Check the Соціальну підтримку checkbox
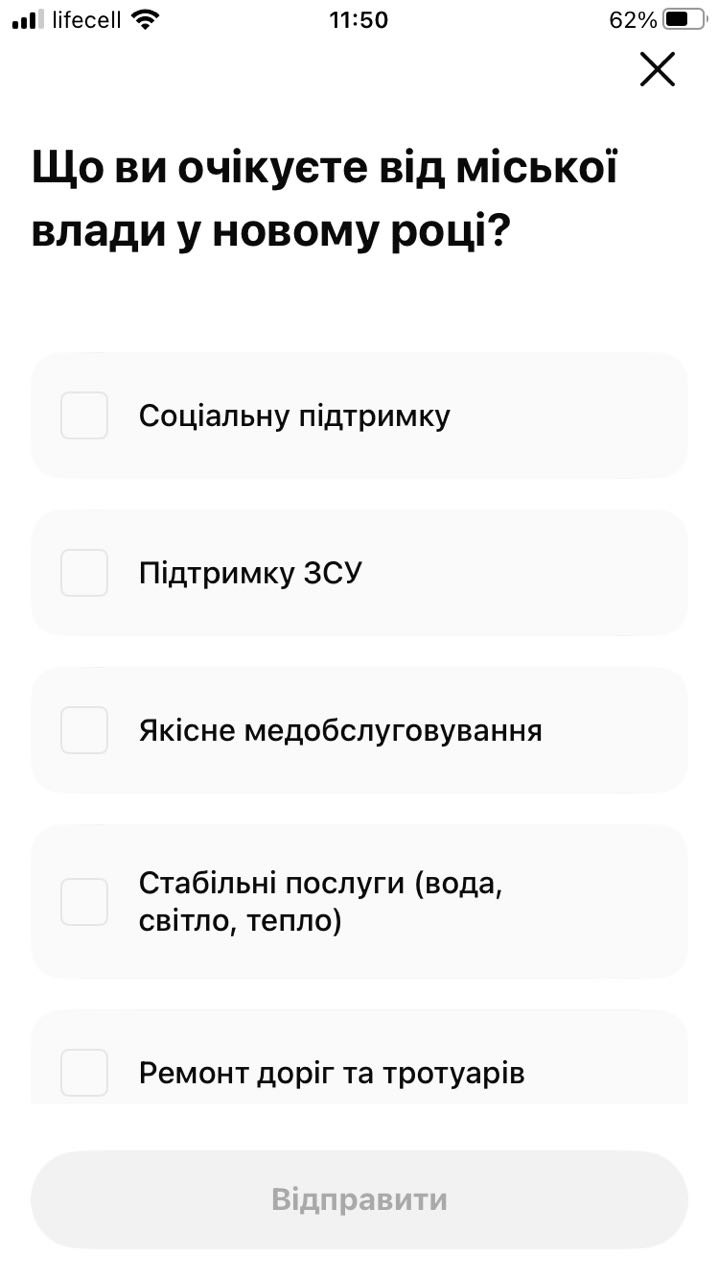Image resolution: width=719 pixels, height=1280 pixels. click(x=84, y=415)
